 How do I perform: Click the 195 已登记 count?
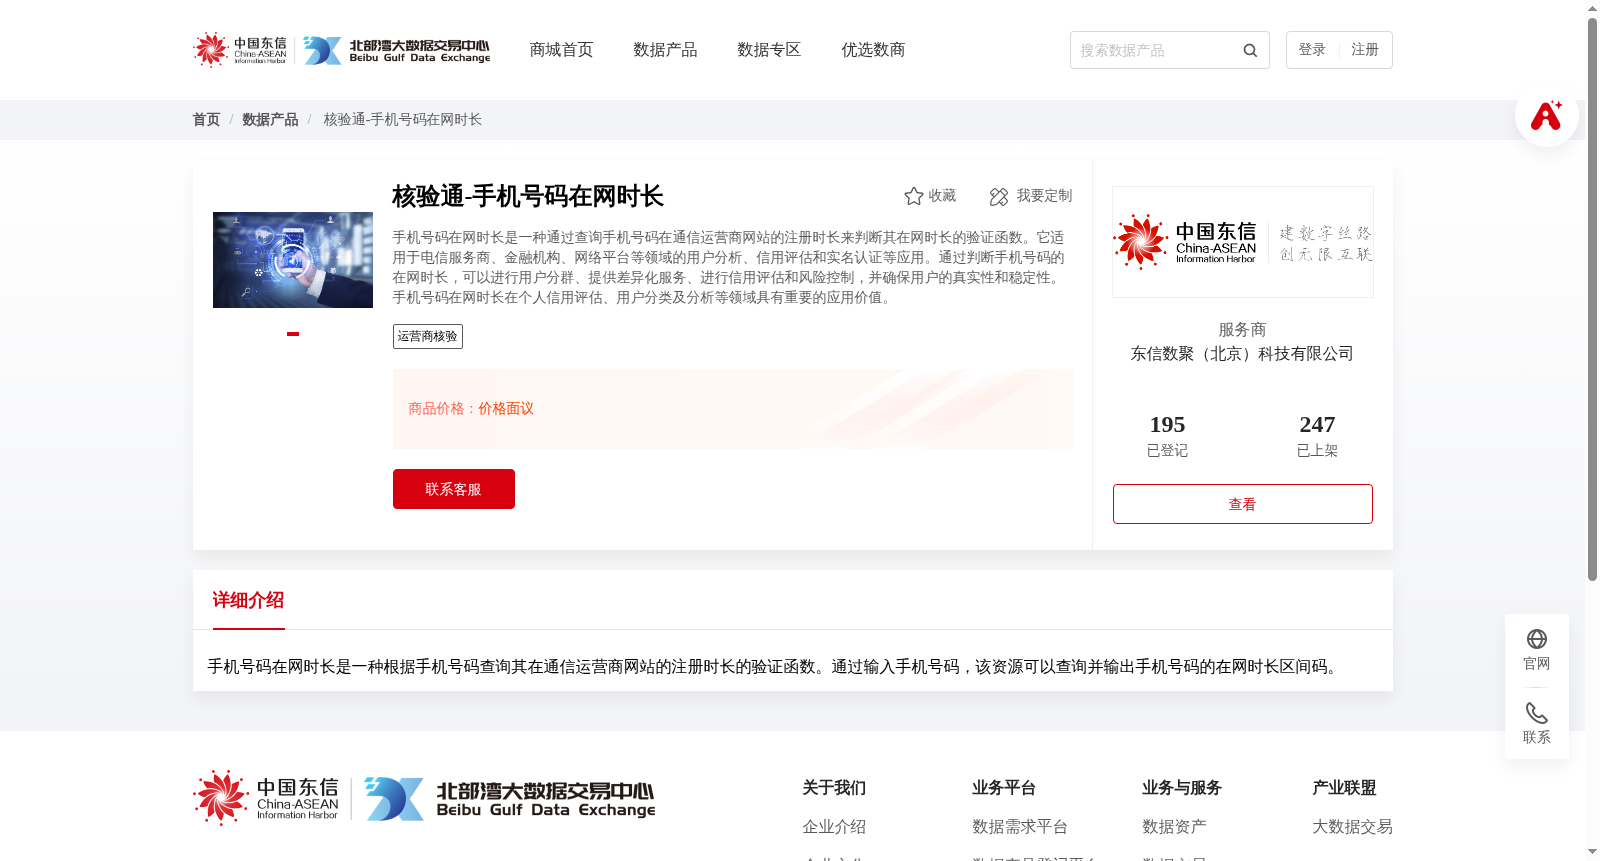(1167, 436)
